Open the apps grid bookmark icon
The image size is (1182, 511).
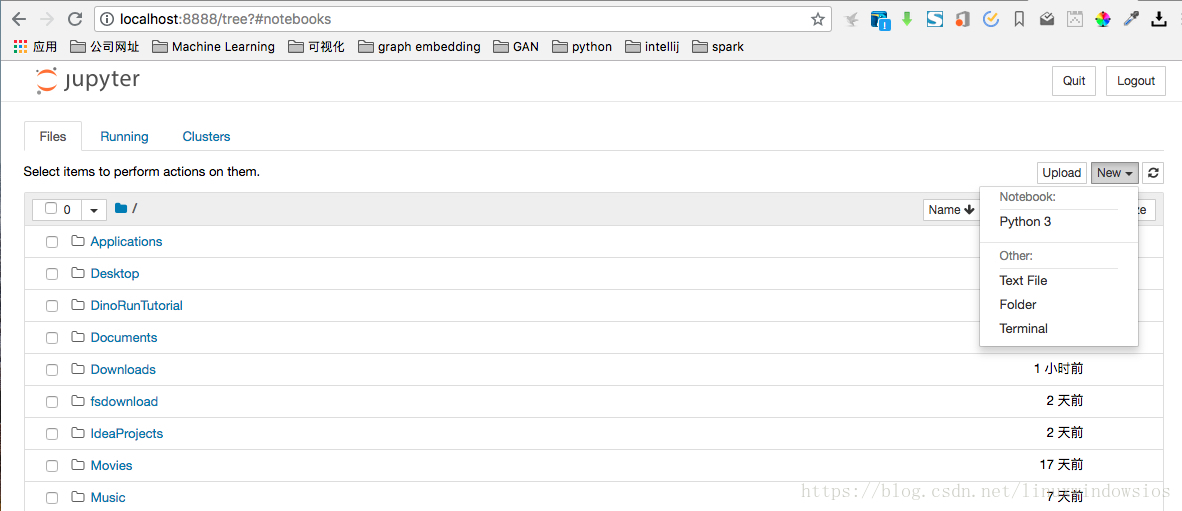tap(20, 47)
